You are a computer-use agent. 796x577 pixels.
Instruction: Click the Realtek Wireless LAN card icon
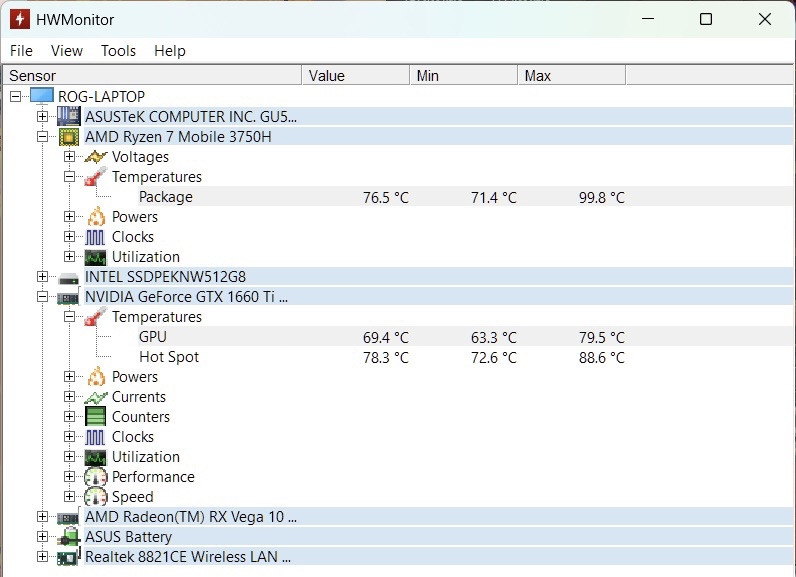click(69, 557)
